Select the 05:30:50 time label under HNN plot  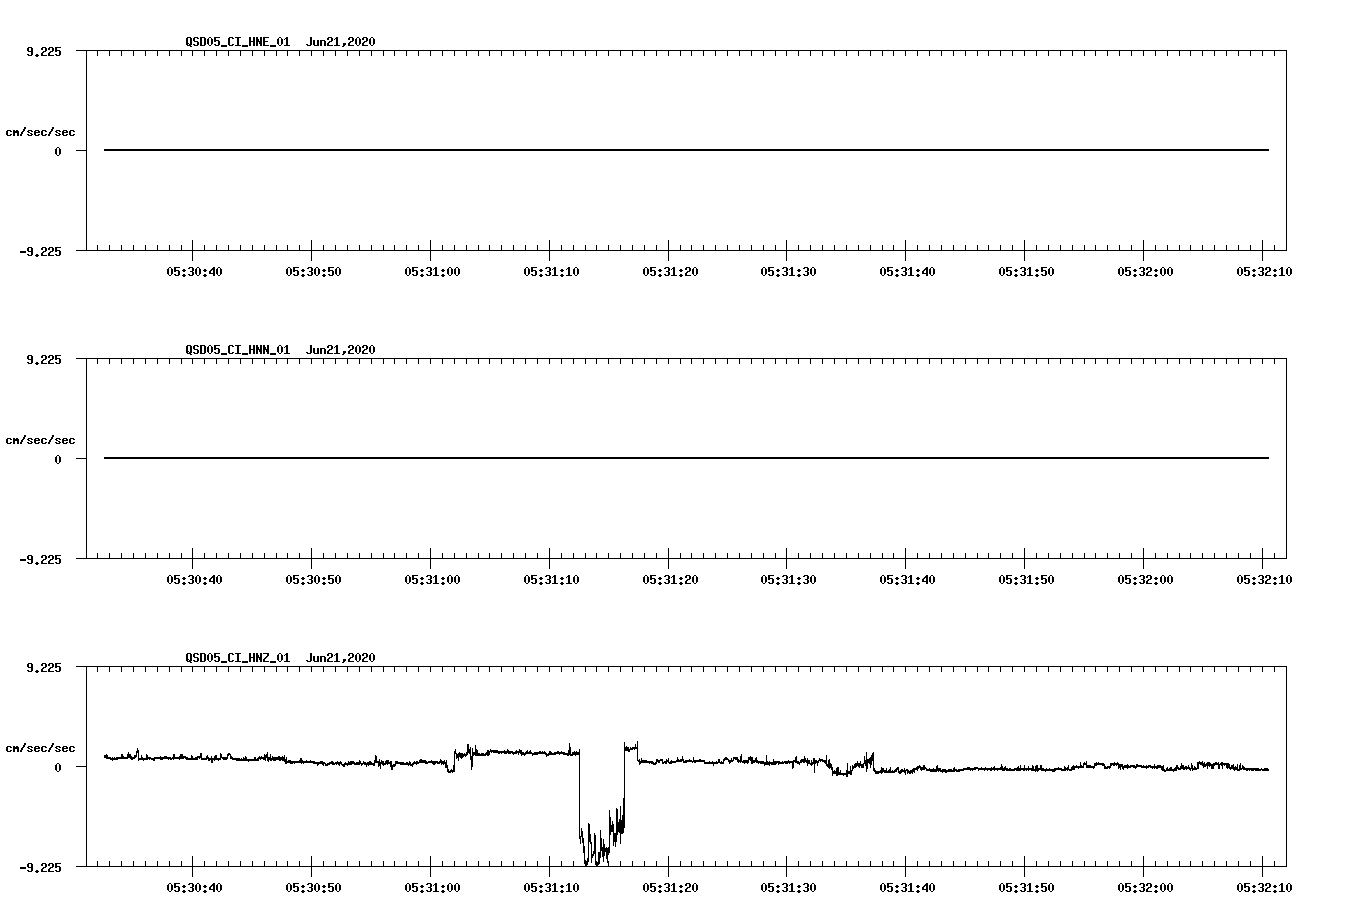tap(313, 580)
